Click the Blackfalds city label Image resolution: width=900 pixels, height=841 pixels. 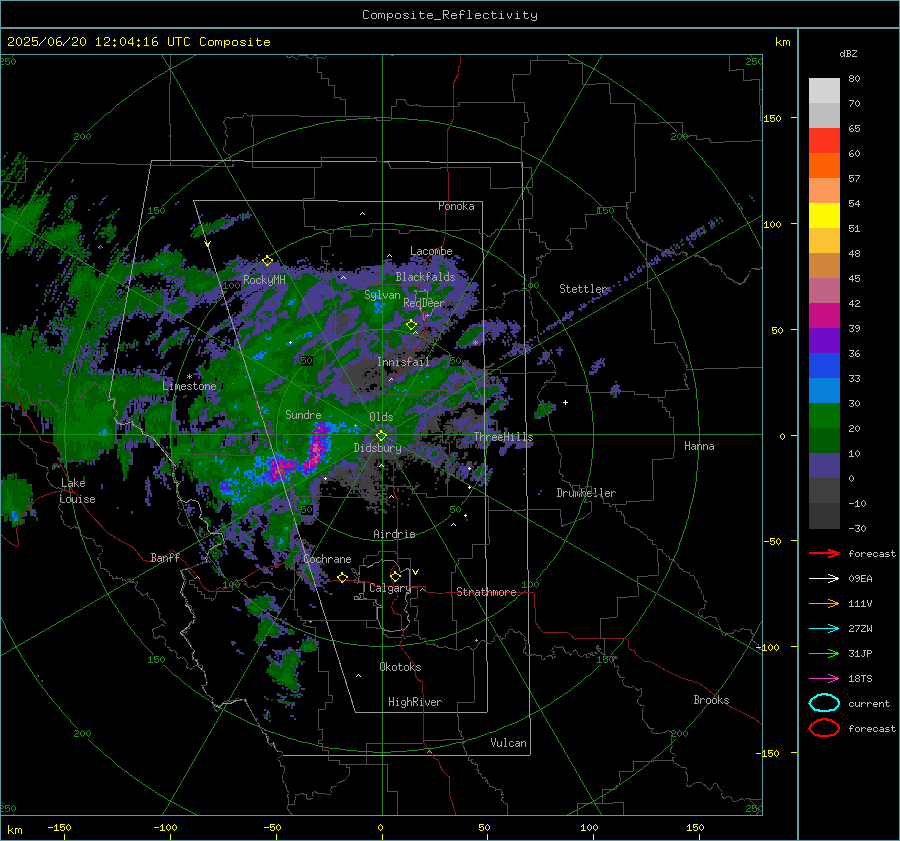425,277
